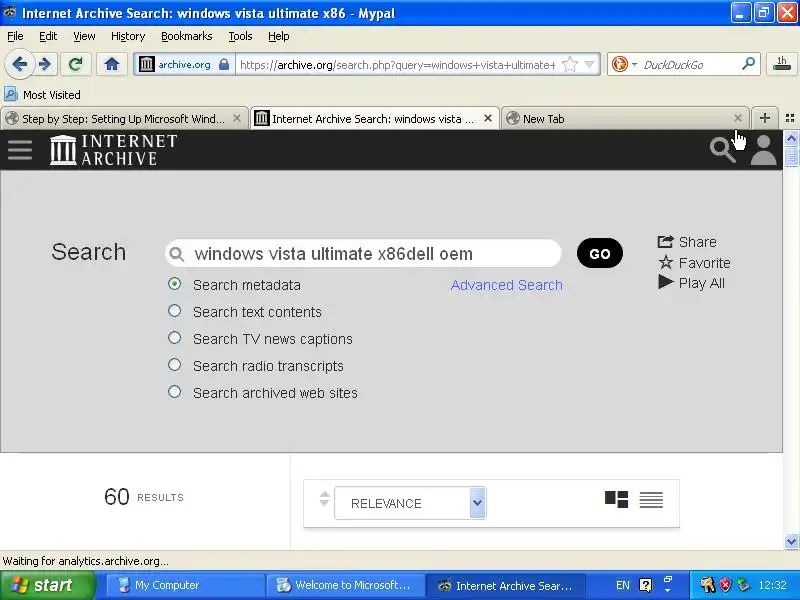Bookmark this page with the star icon
Viewport: 800px width, 600px height.
point(569,64)
